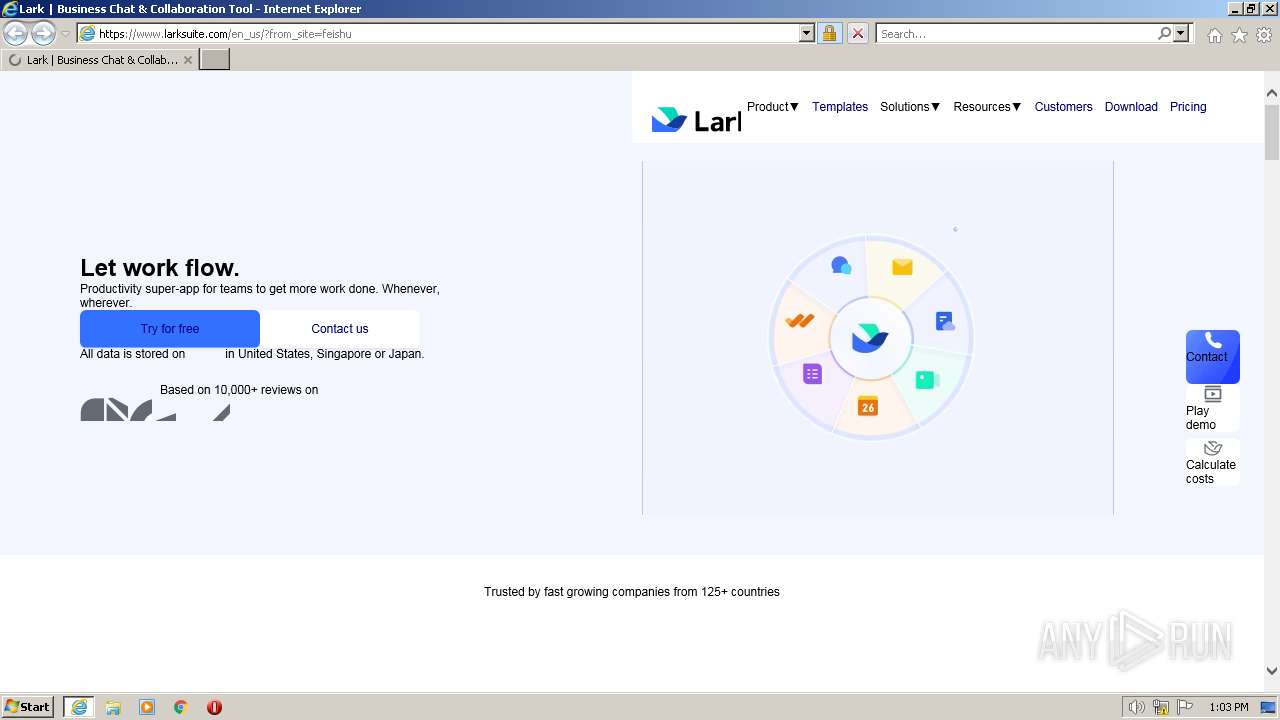Click the page scrollbar down arrow
The width and height of the screenshot is (1280, 720).
[1272, 672]
